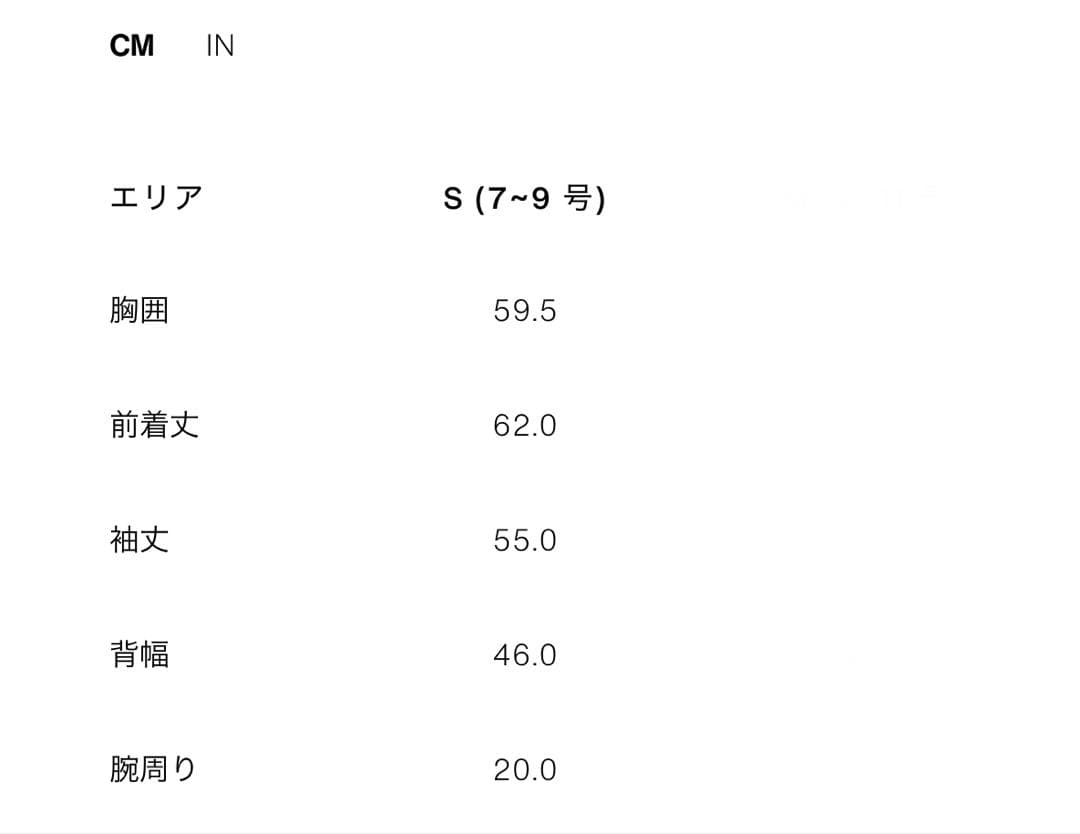Click the 62.0 front length value
Viewport: 1080px width, 834px height.
(x=525, y=425)
